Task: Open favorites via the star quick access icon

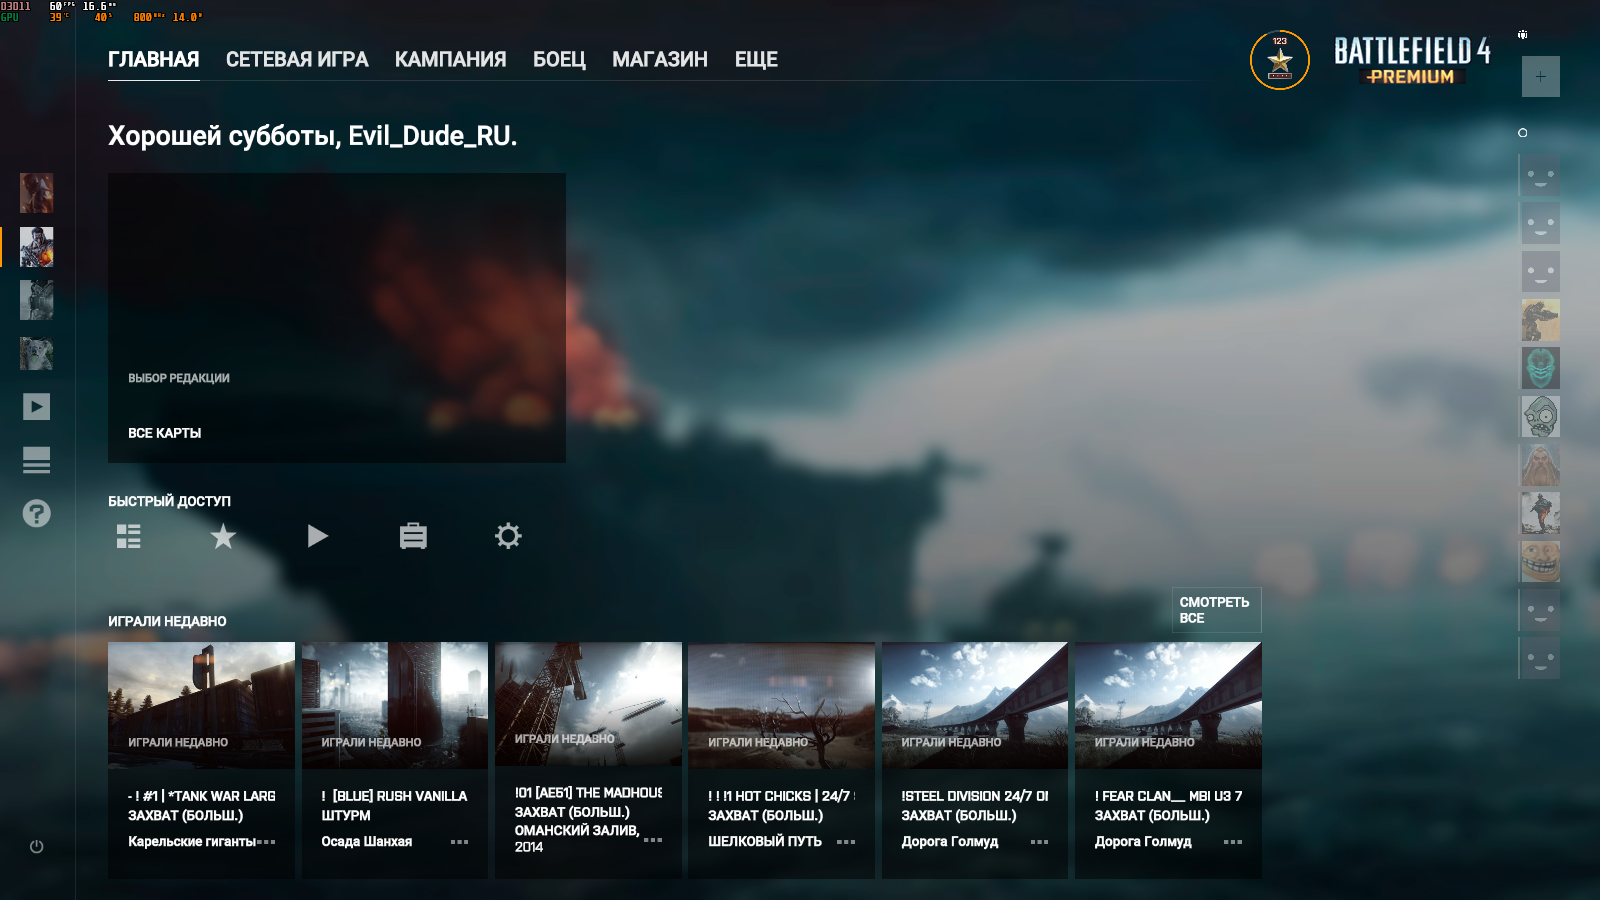Action: coord(223,537)
